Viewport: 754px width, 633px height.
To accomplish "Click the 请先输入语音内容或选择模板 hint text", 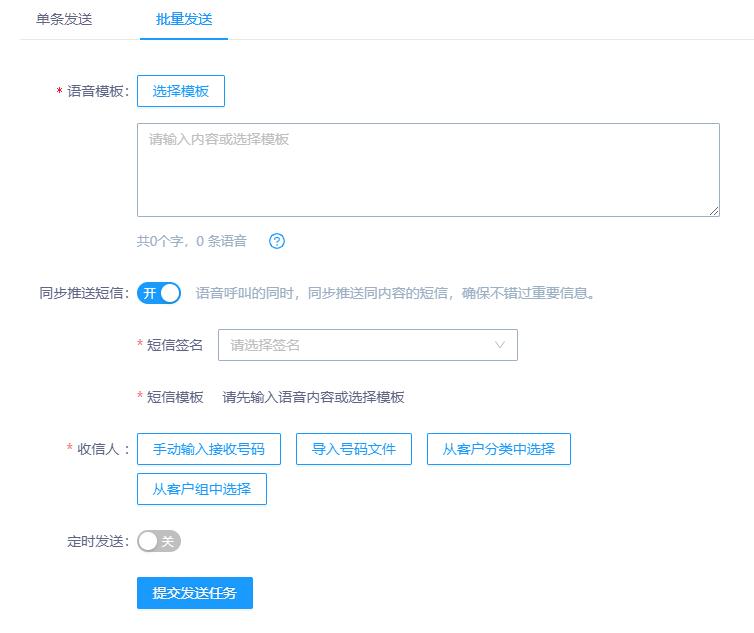I will click(313, 397).
